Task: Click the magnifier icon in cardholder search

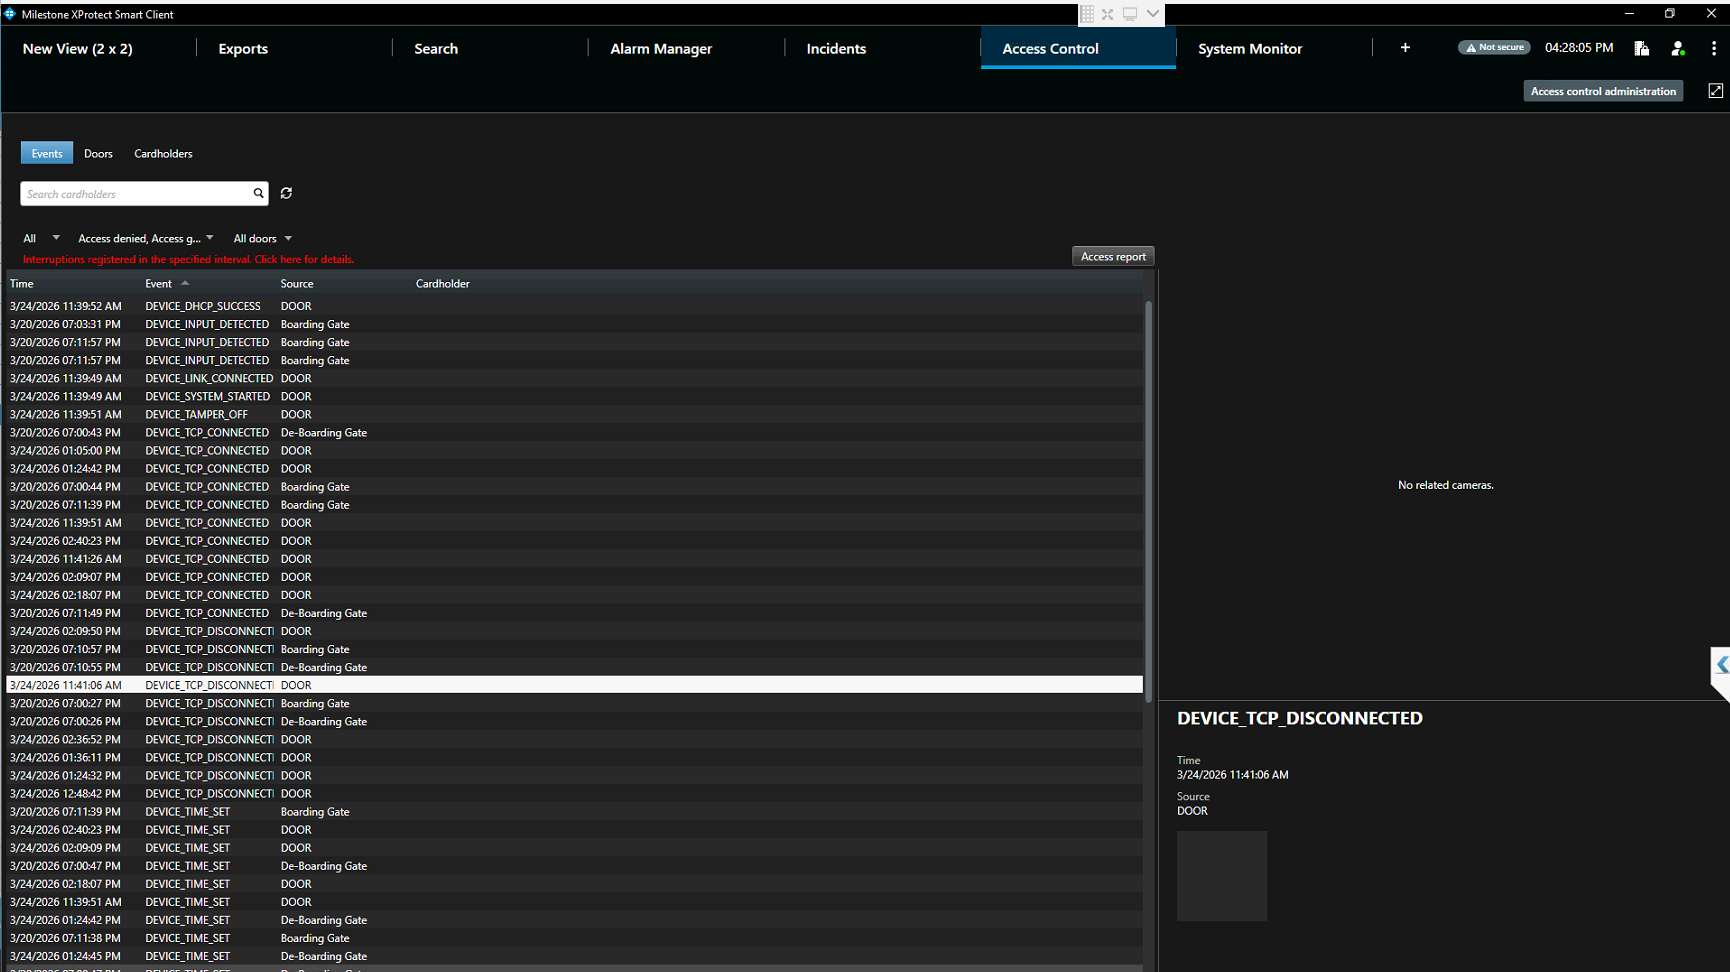Action: (258, 193)
